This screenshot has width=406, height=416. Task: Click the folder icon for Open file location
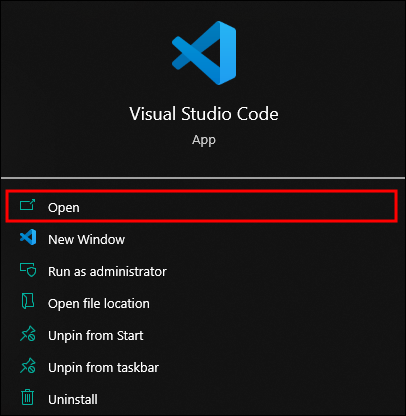tap(28, 301)
